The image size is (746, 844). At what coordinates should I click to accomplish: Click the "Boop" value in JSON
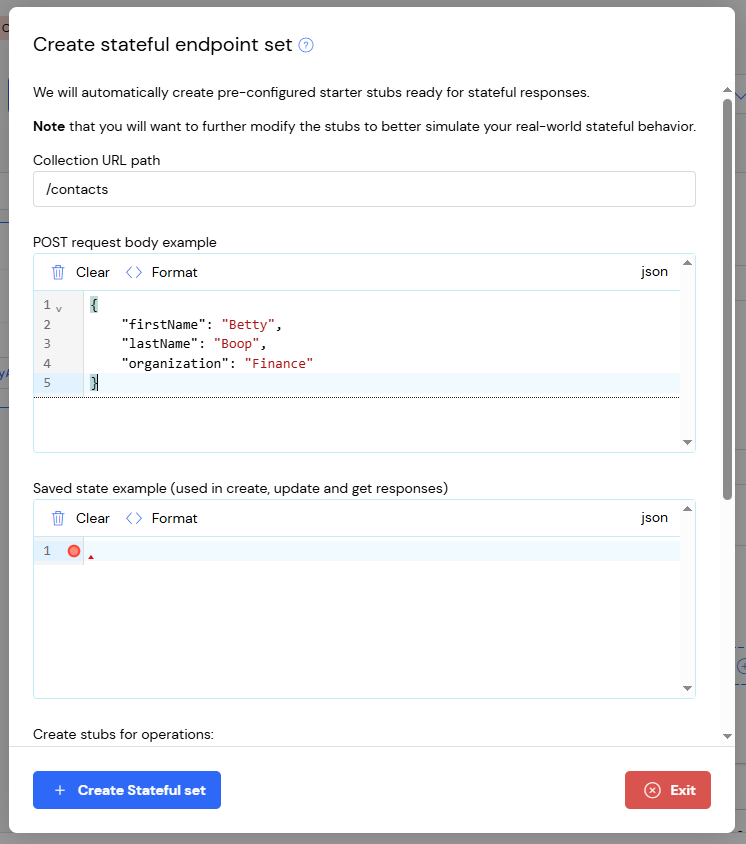click(x=236, y=344)
